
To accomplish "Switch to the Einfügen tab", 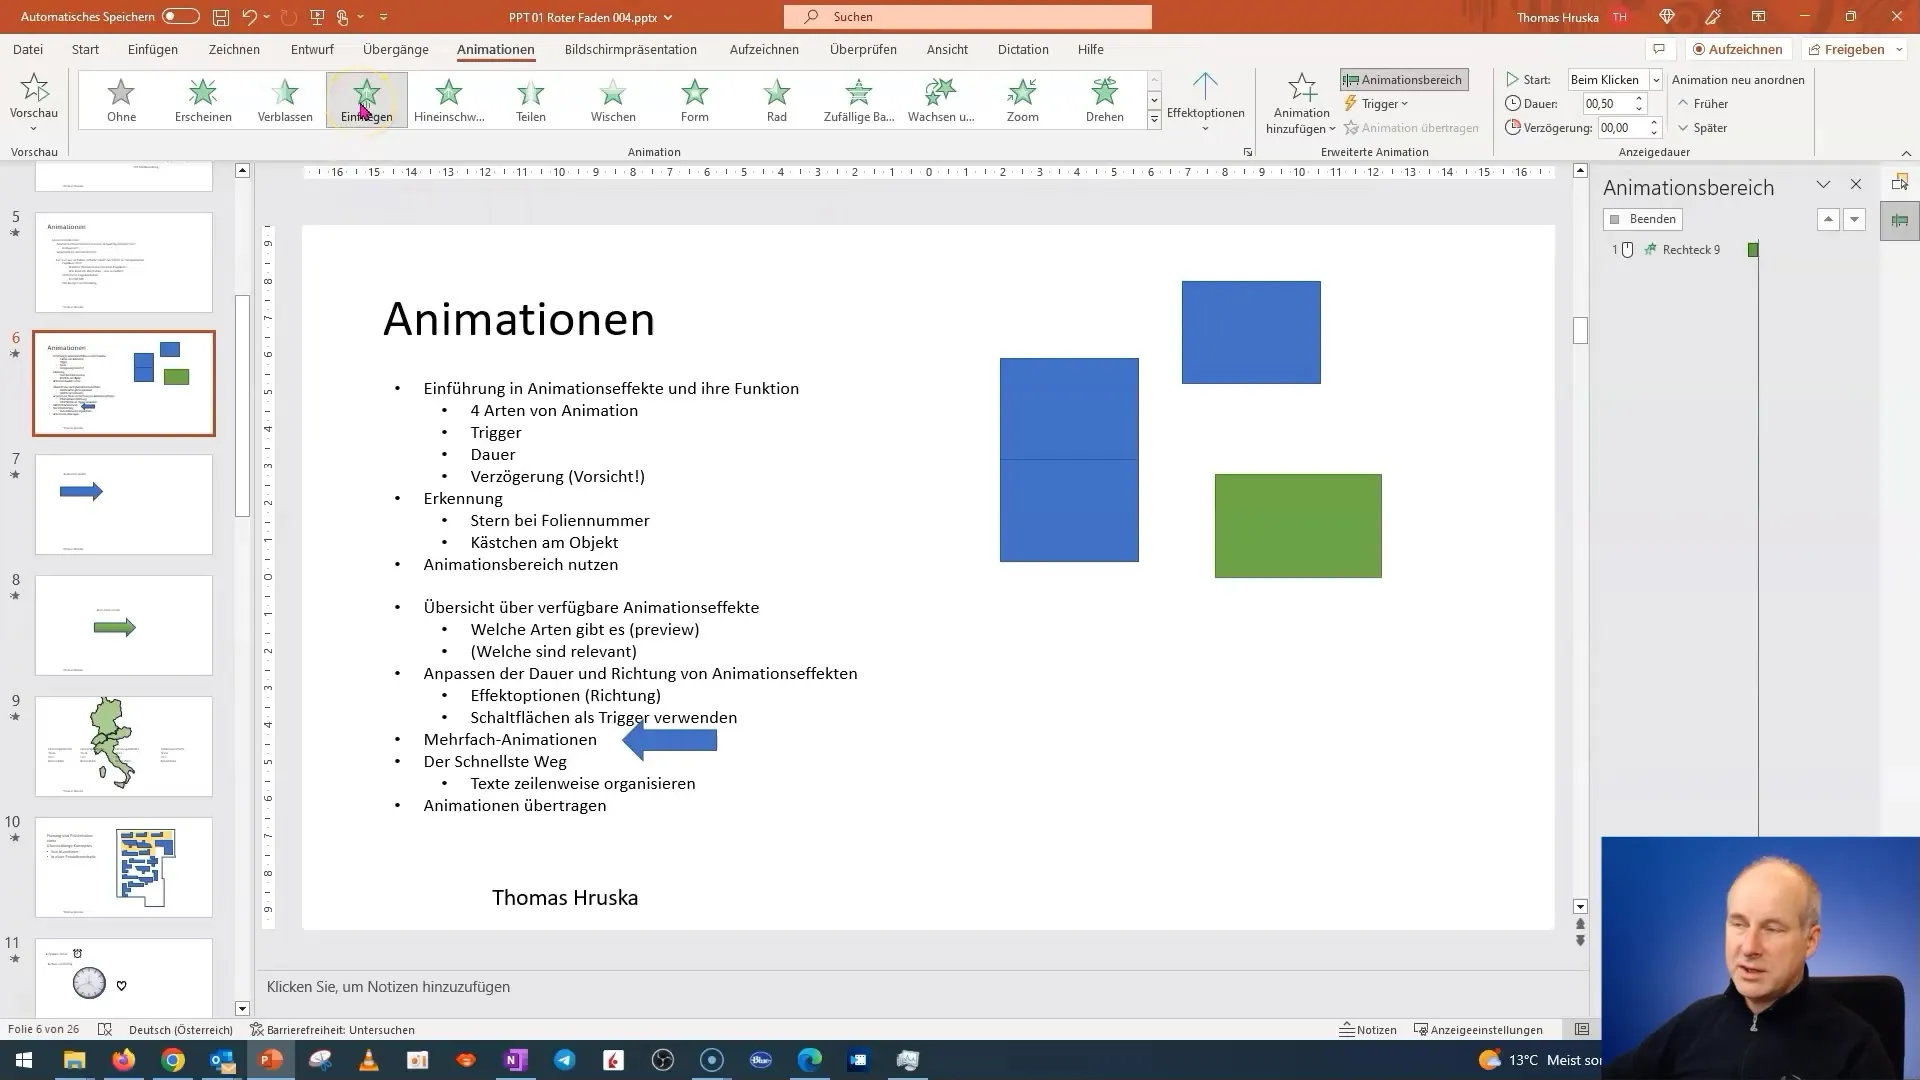I will click(153, 49).
